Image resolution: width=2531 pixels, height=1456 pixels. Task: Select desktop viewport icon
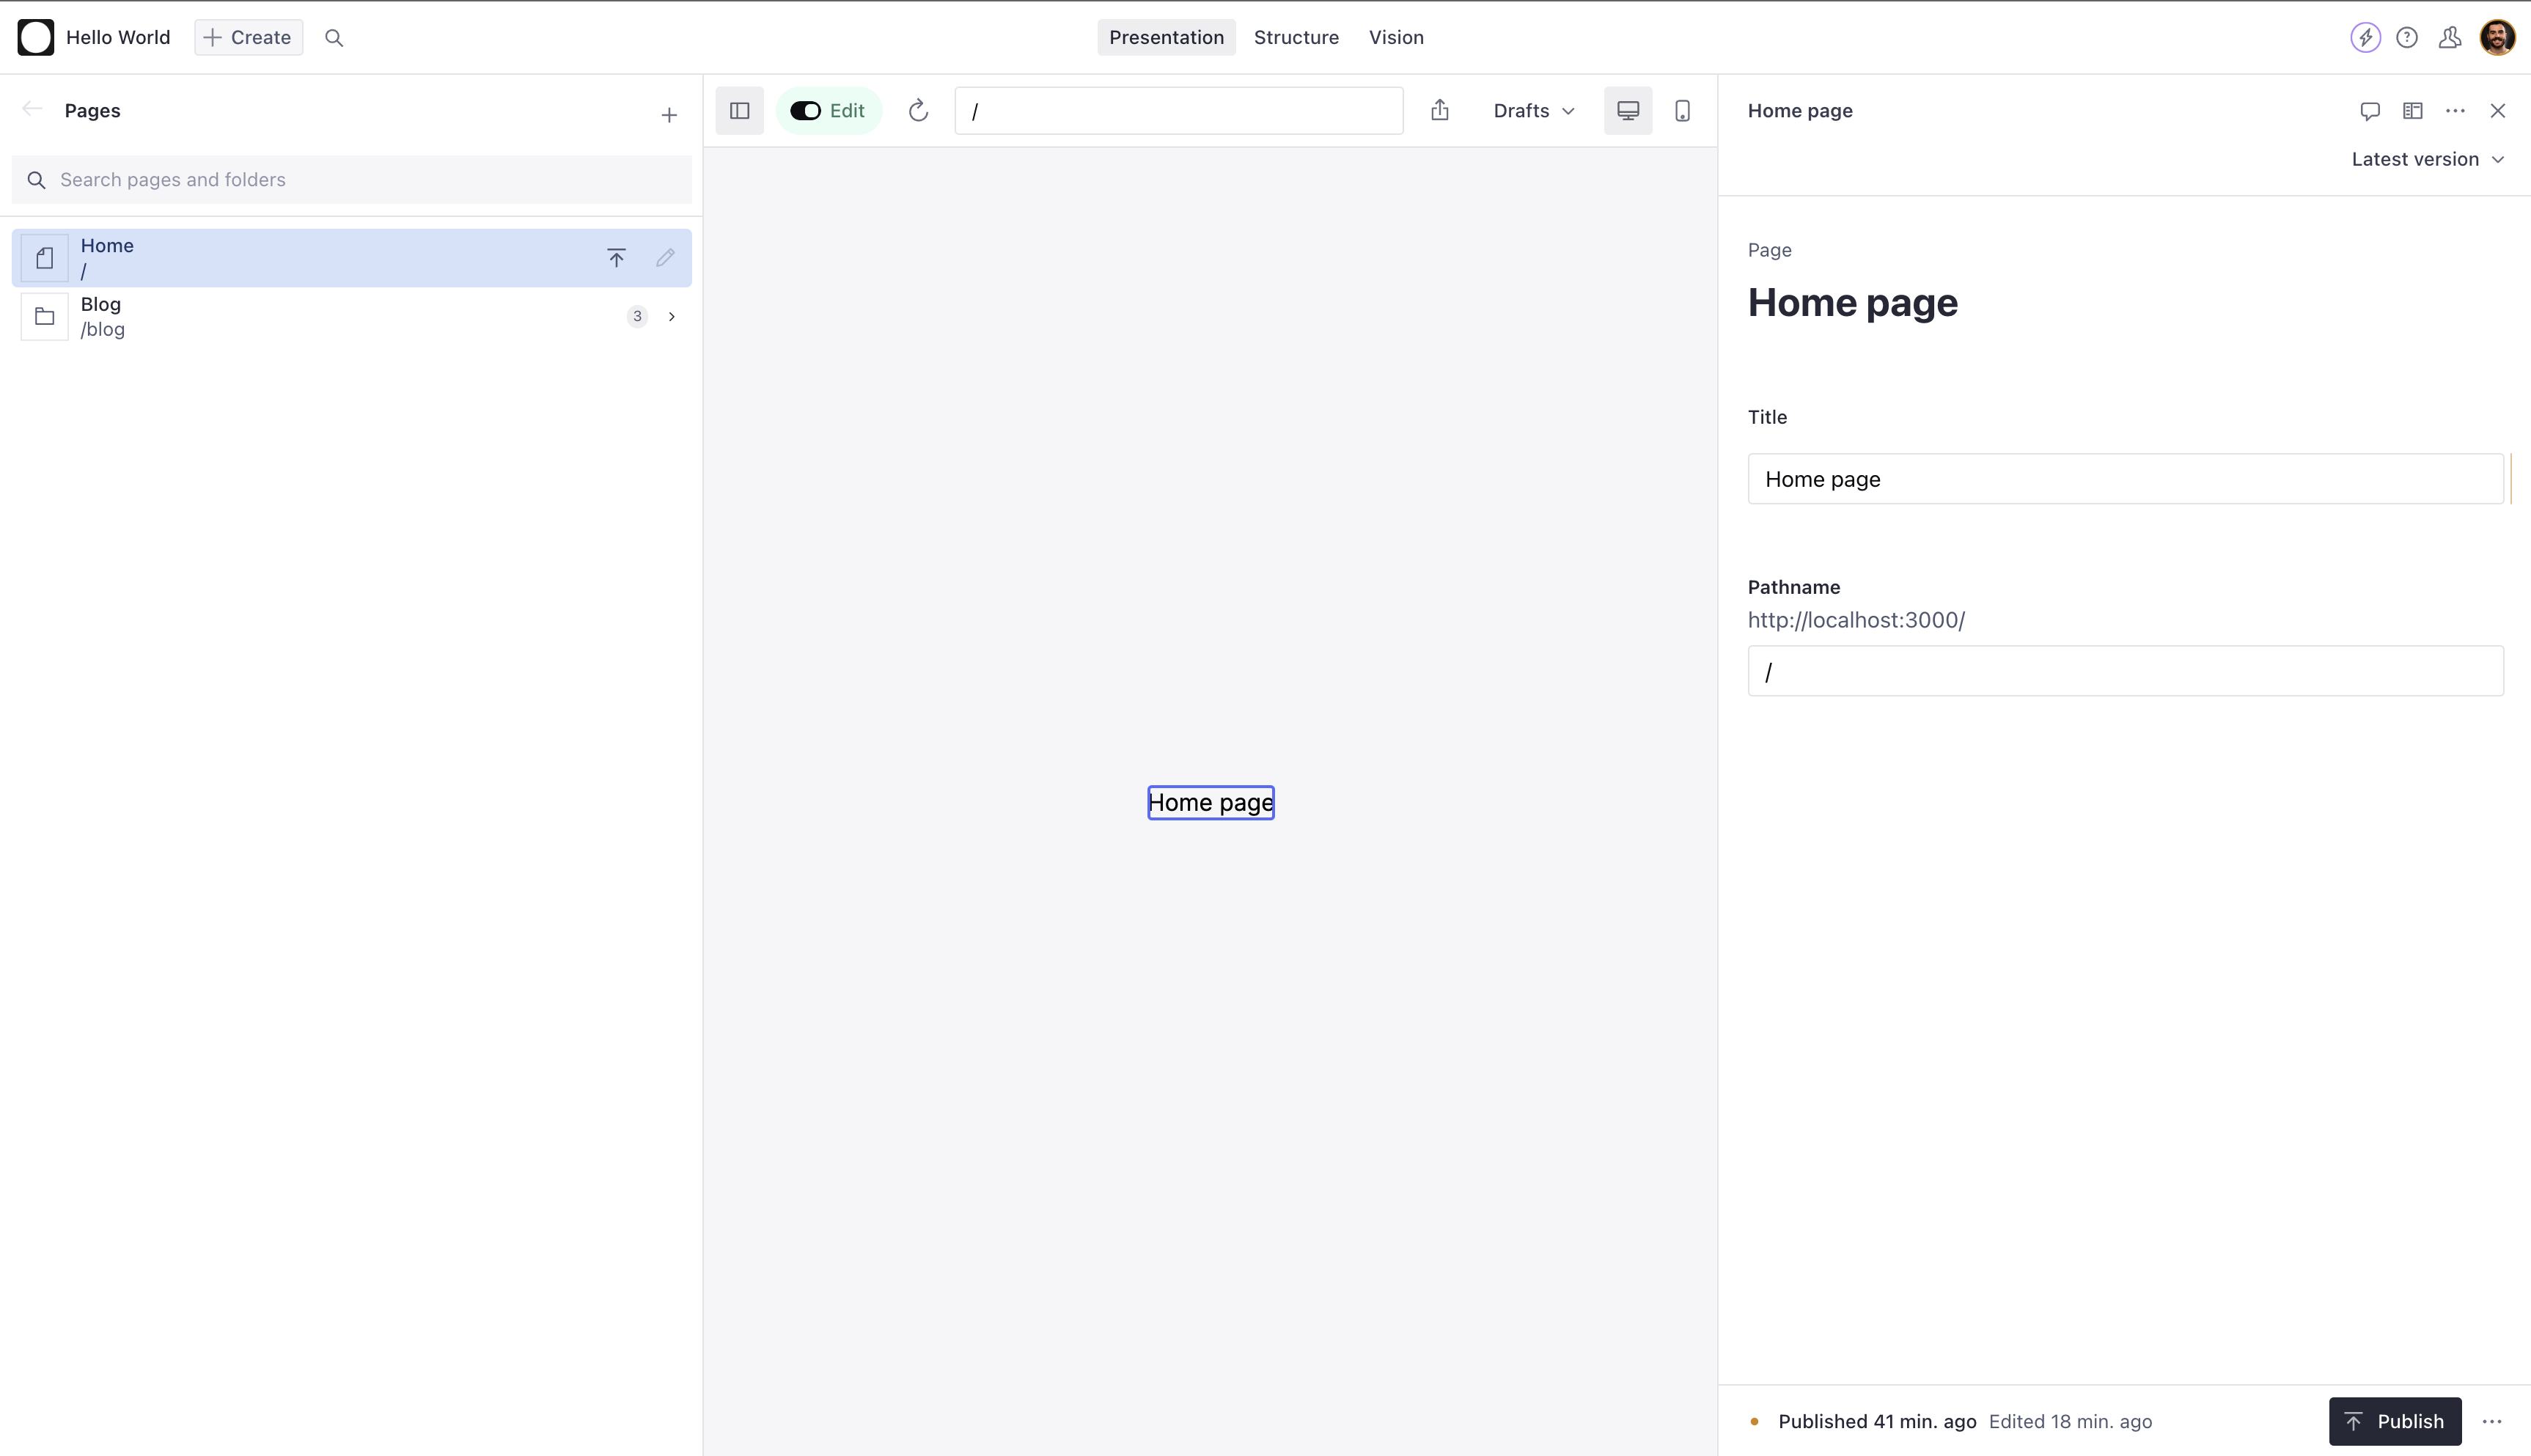[x=1627, y=110]
